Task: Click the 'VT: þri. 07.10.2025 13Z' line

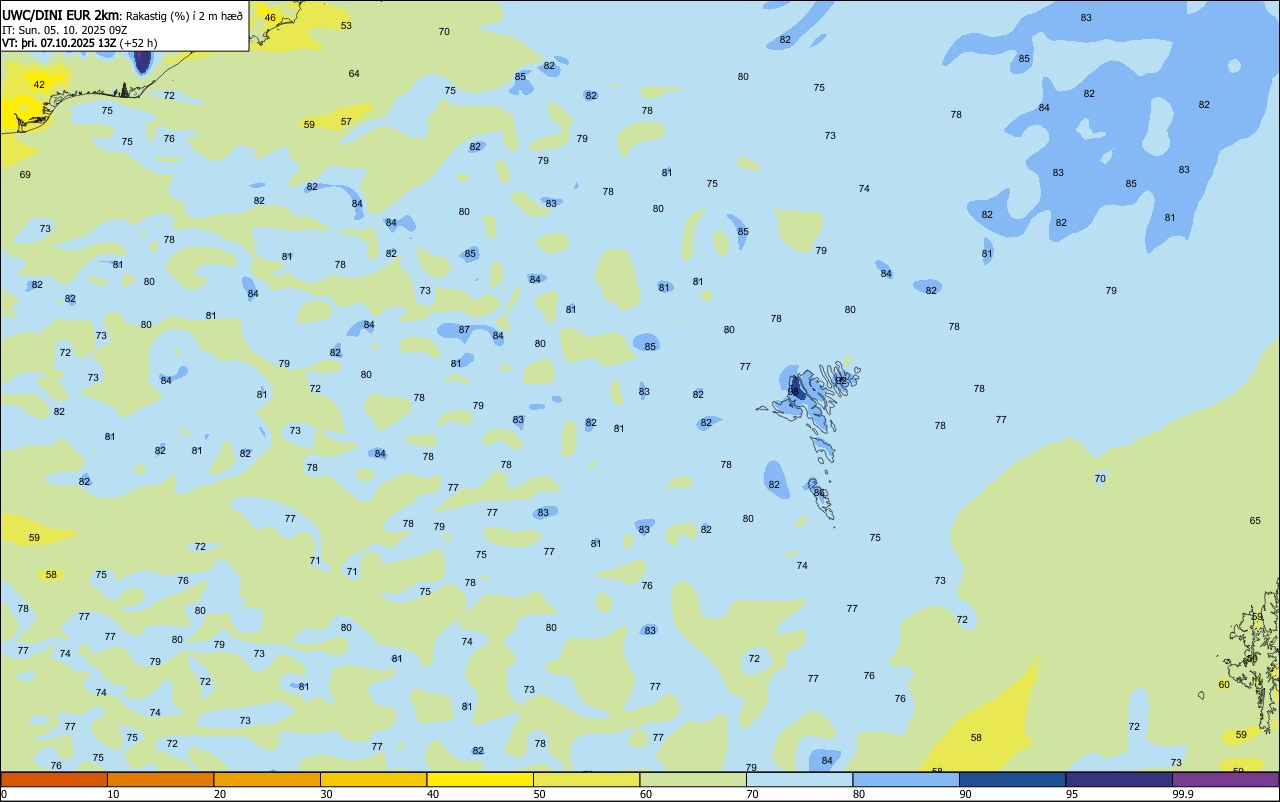Action: click(x=59, y=43)
